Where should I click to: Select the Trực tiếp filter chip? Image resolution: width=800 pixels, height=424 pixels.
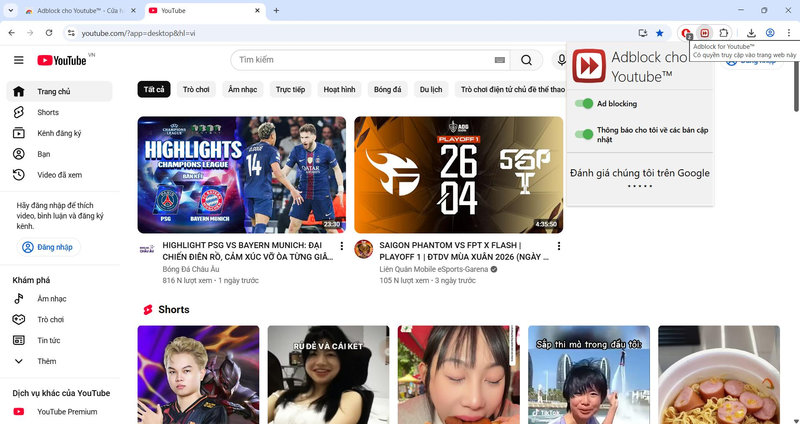coord(291,90)
